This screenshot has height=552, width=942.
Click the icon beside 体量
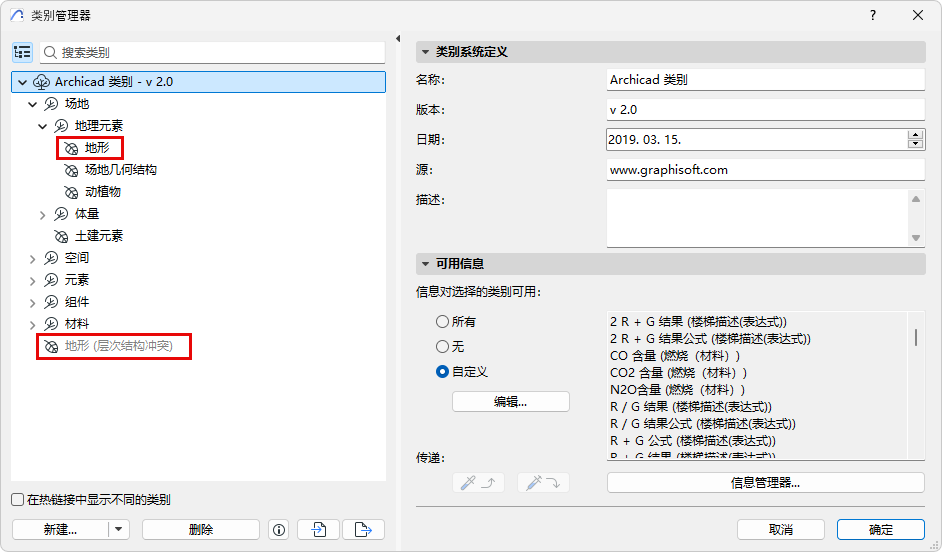[61, 214]
